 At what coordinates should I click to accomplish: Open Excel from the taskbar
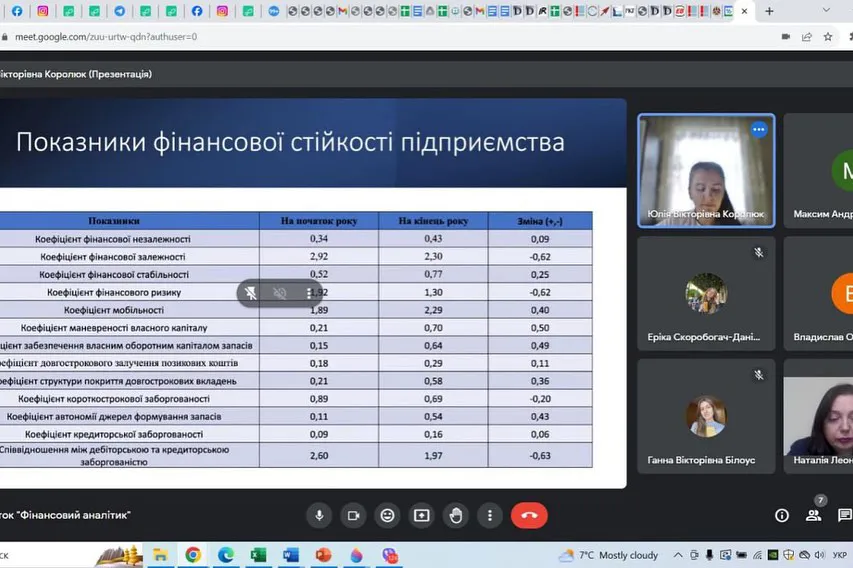[258, 554]
